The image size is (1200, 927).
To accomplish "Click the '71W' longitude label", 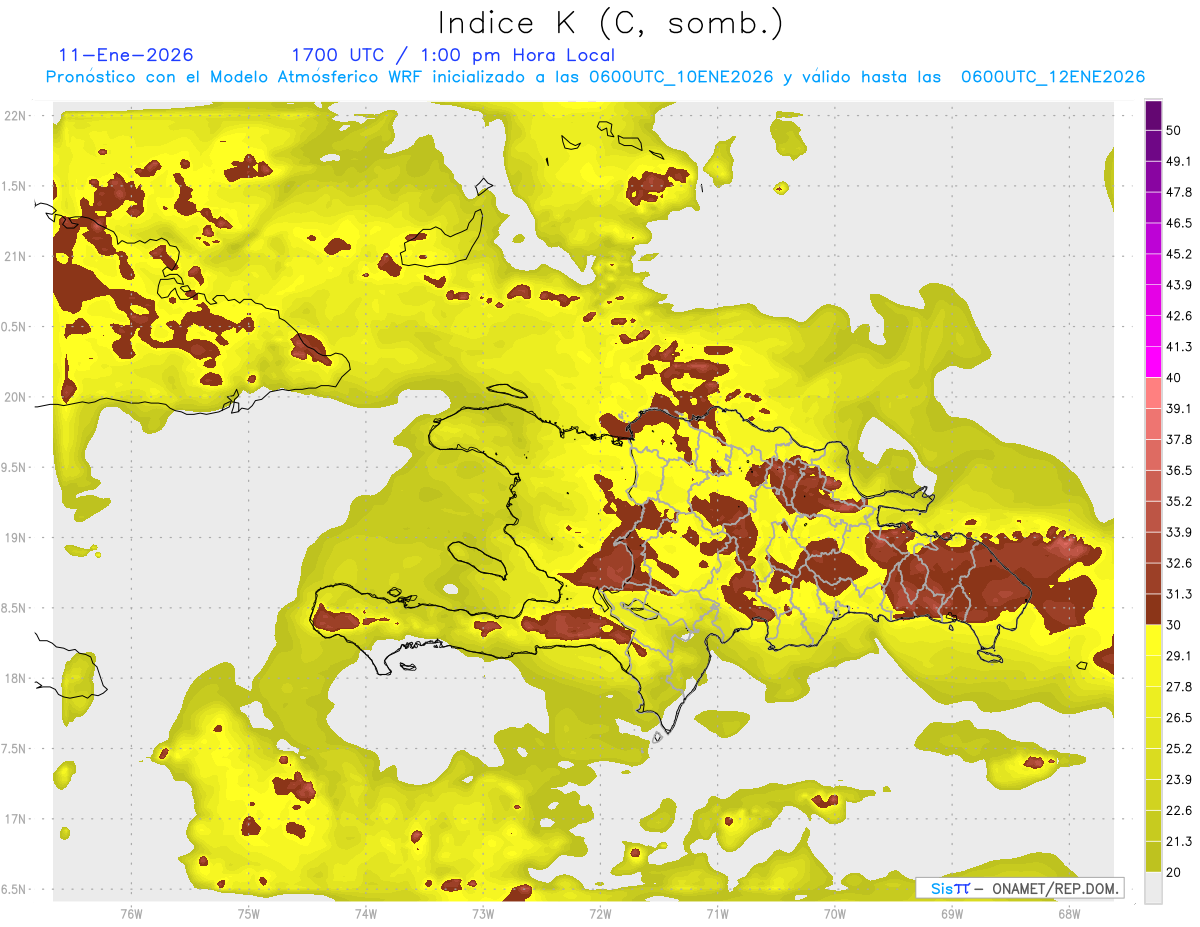I will coord(717,914).
